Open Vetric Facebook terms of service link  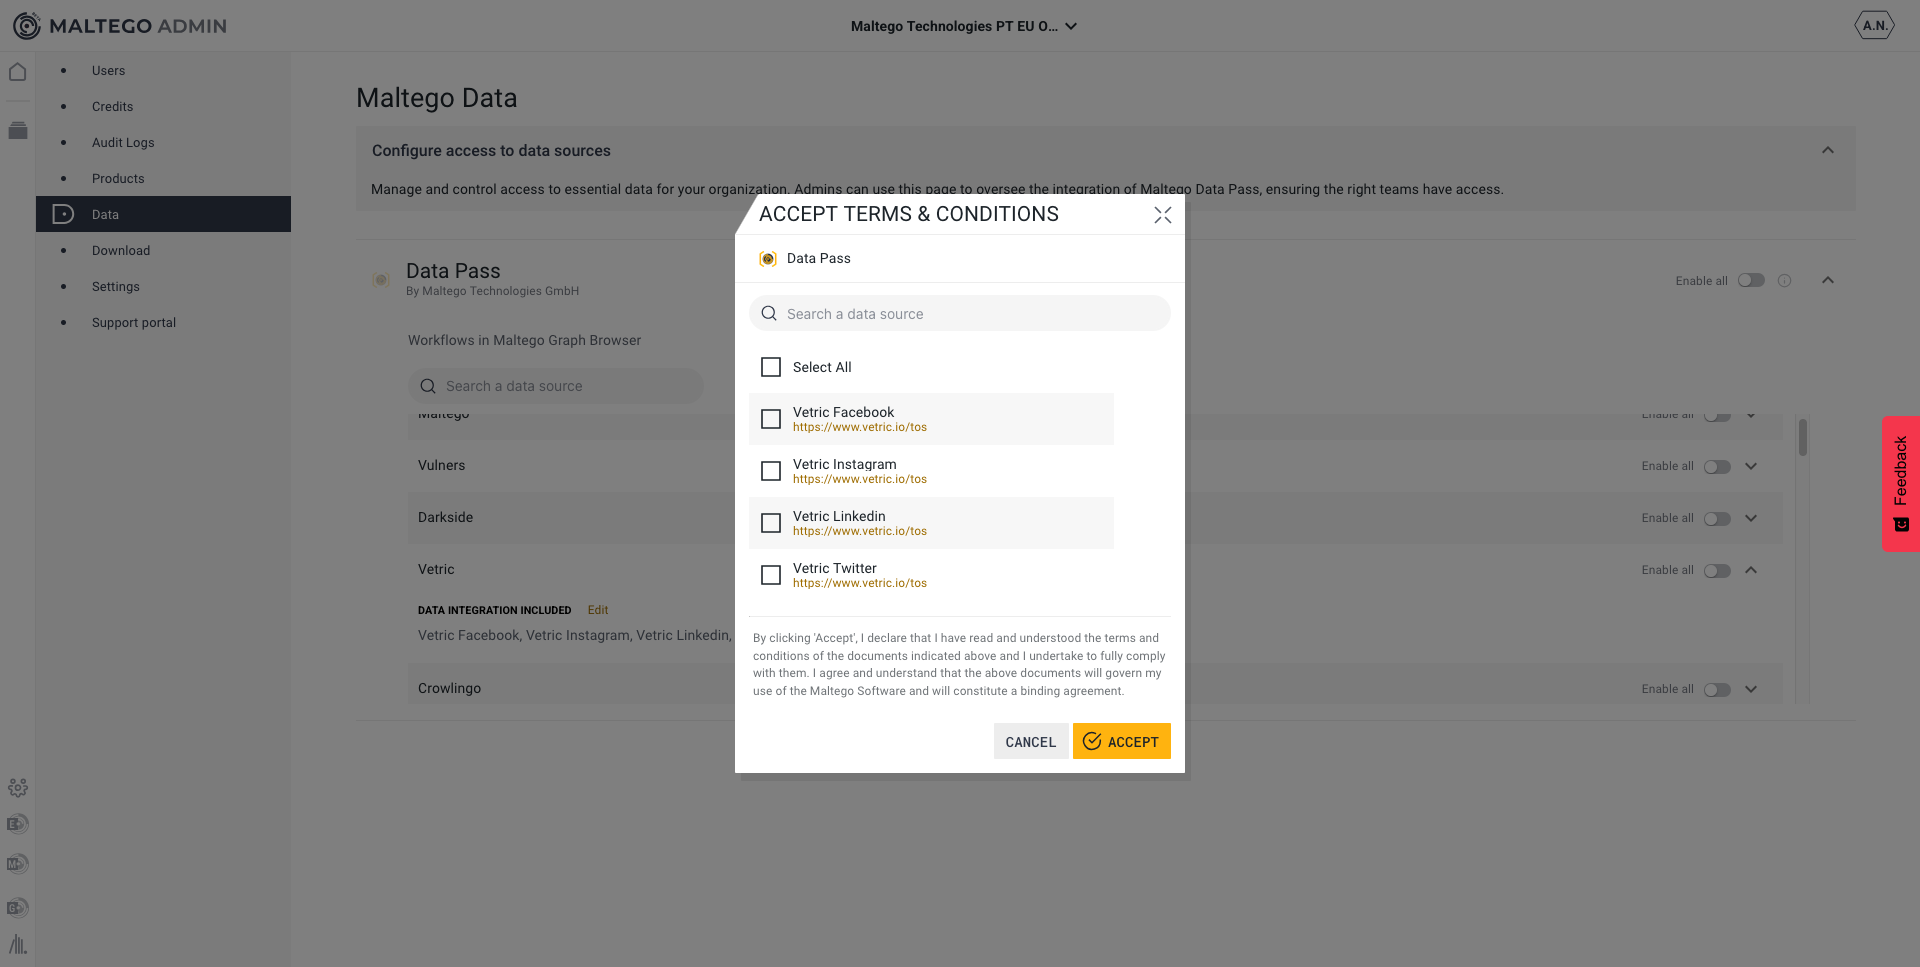(860, 427)
